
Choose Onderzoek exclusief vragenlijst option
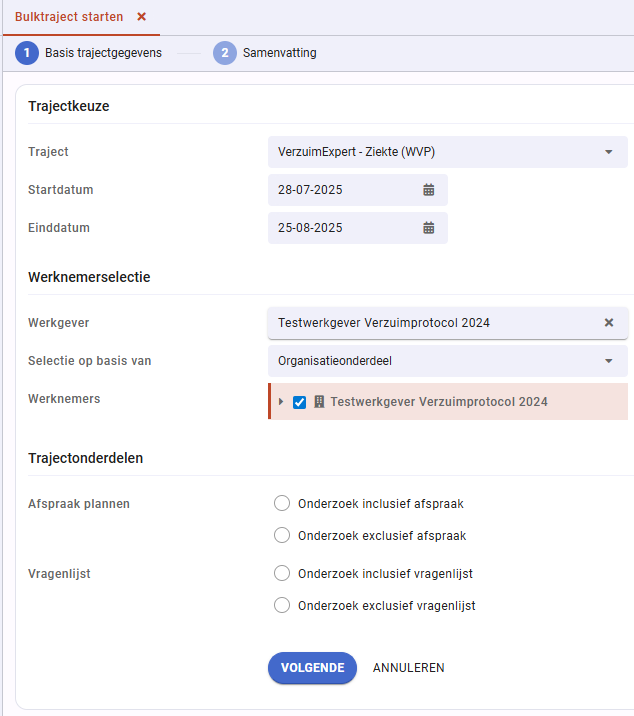282,605
